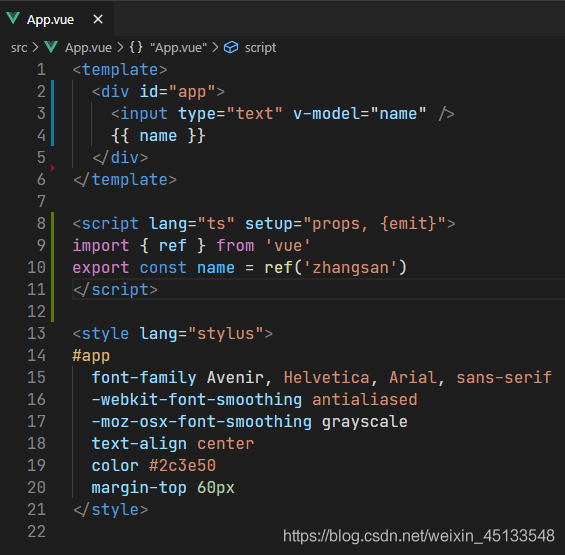Place cursor on opening <template> tag
The image size is (565, 555).
pos(120,70)
